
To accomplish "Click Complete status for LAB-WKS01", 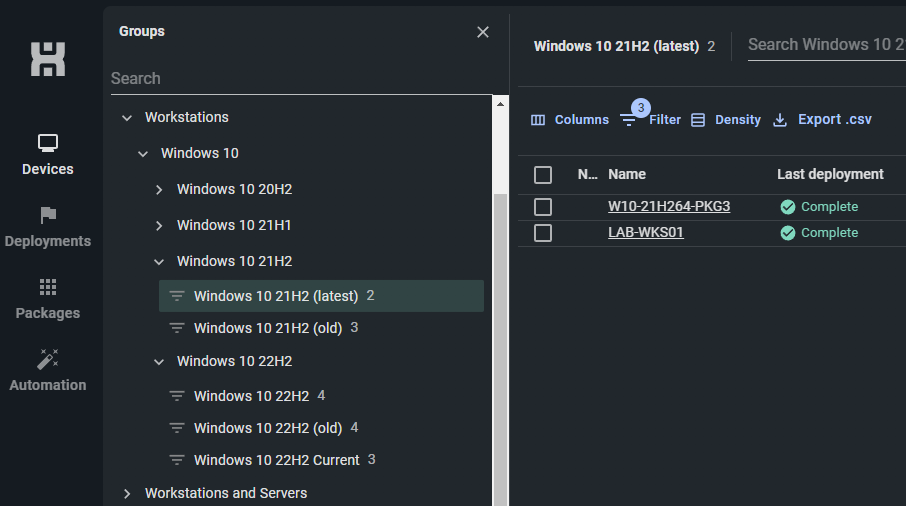I will click(830, 233).
